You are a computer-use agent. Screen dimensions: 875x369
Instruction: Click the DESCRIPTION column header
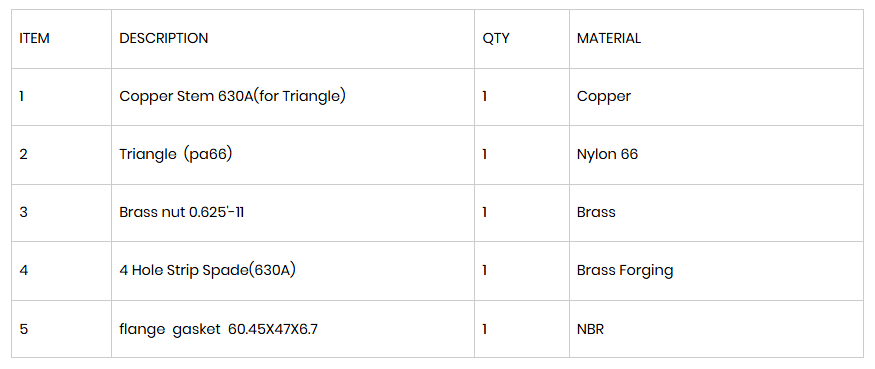(x=293, y=39)
